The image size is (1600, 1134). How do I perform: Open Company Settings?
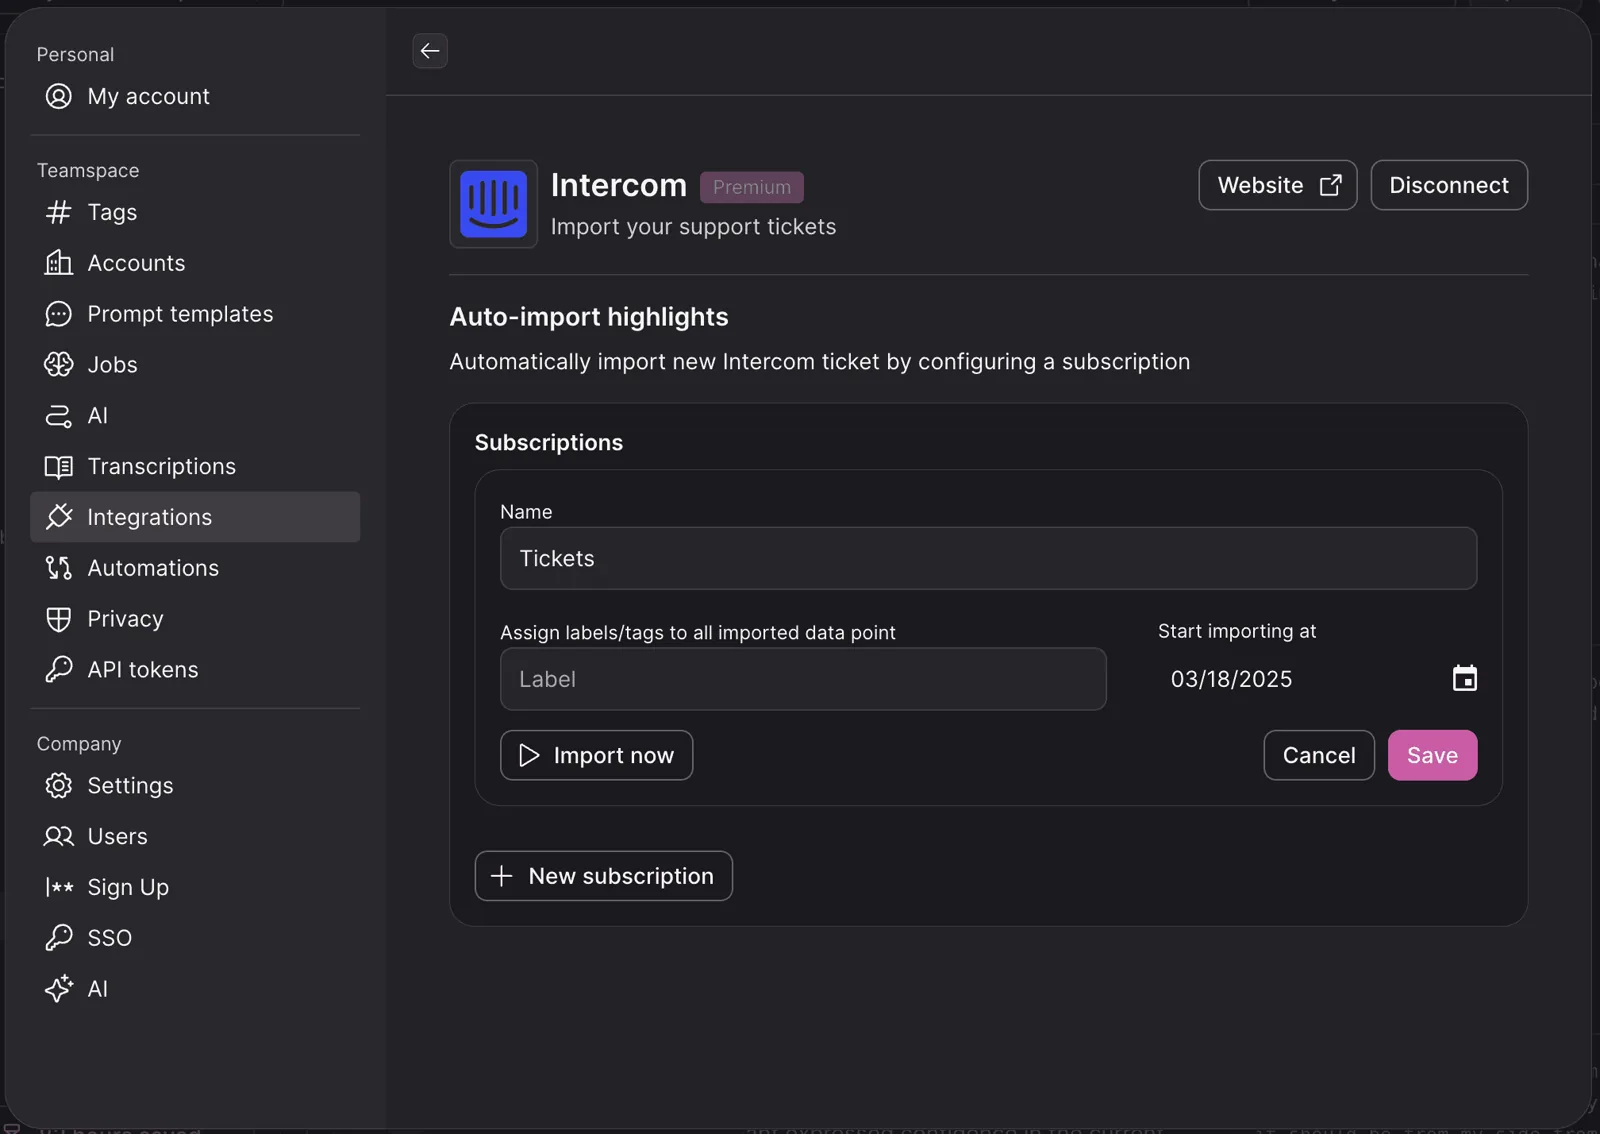(x=195, y=785)
